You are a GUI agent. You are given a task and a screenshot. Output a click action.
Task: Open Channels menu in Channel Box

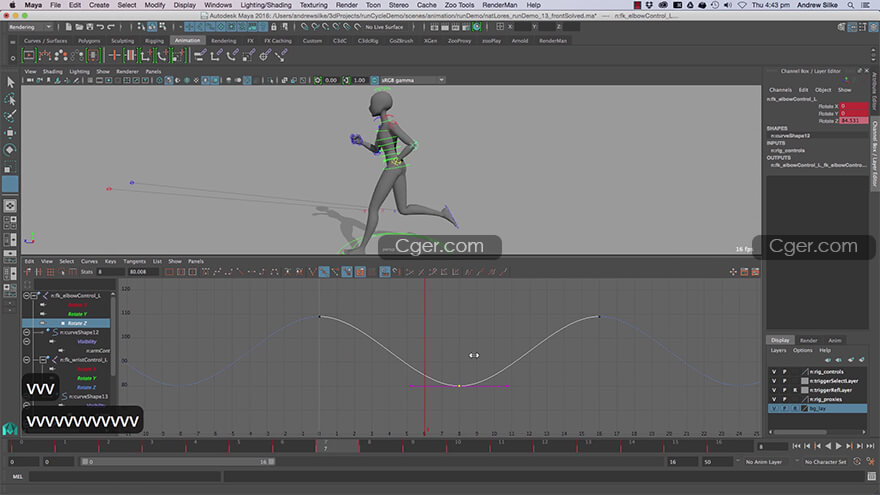pyautogui.click(x=780, y=90)
